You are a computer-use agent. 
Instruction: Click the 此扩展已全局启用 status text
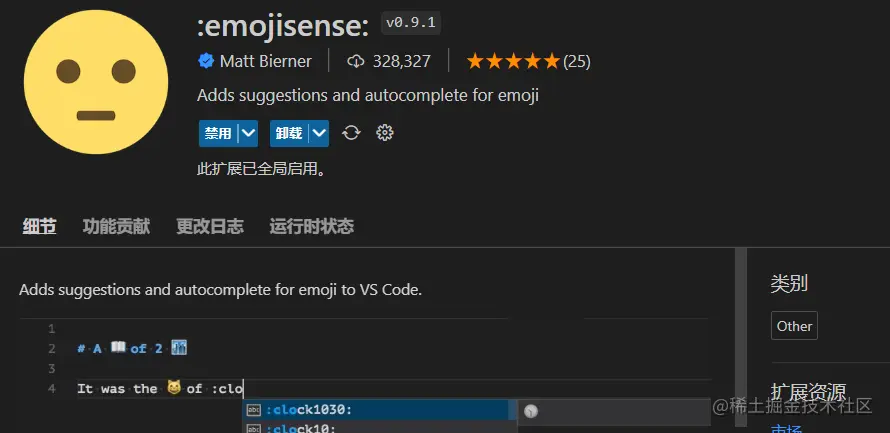[x=262, y=169]
